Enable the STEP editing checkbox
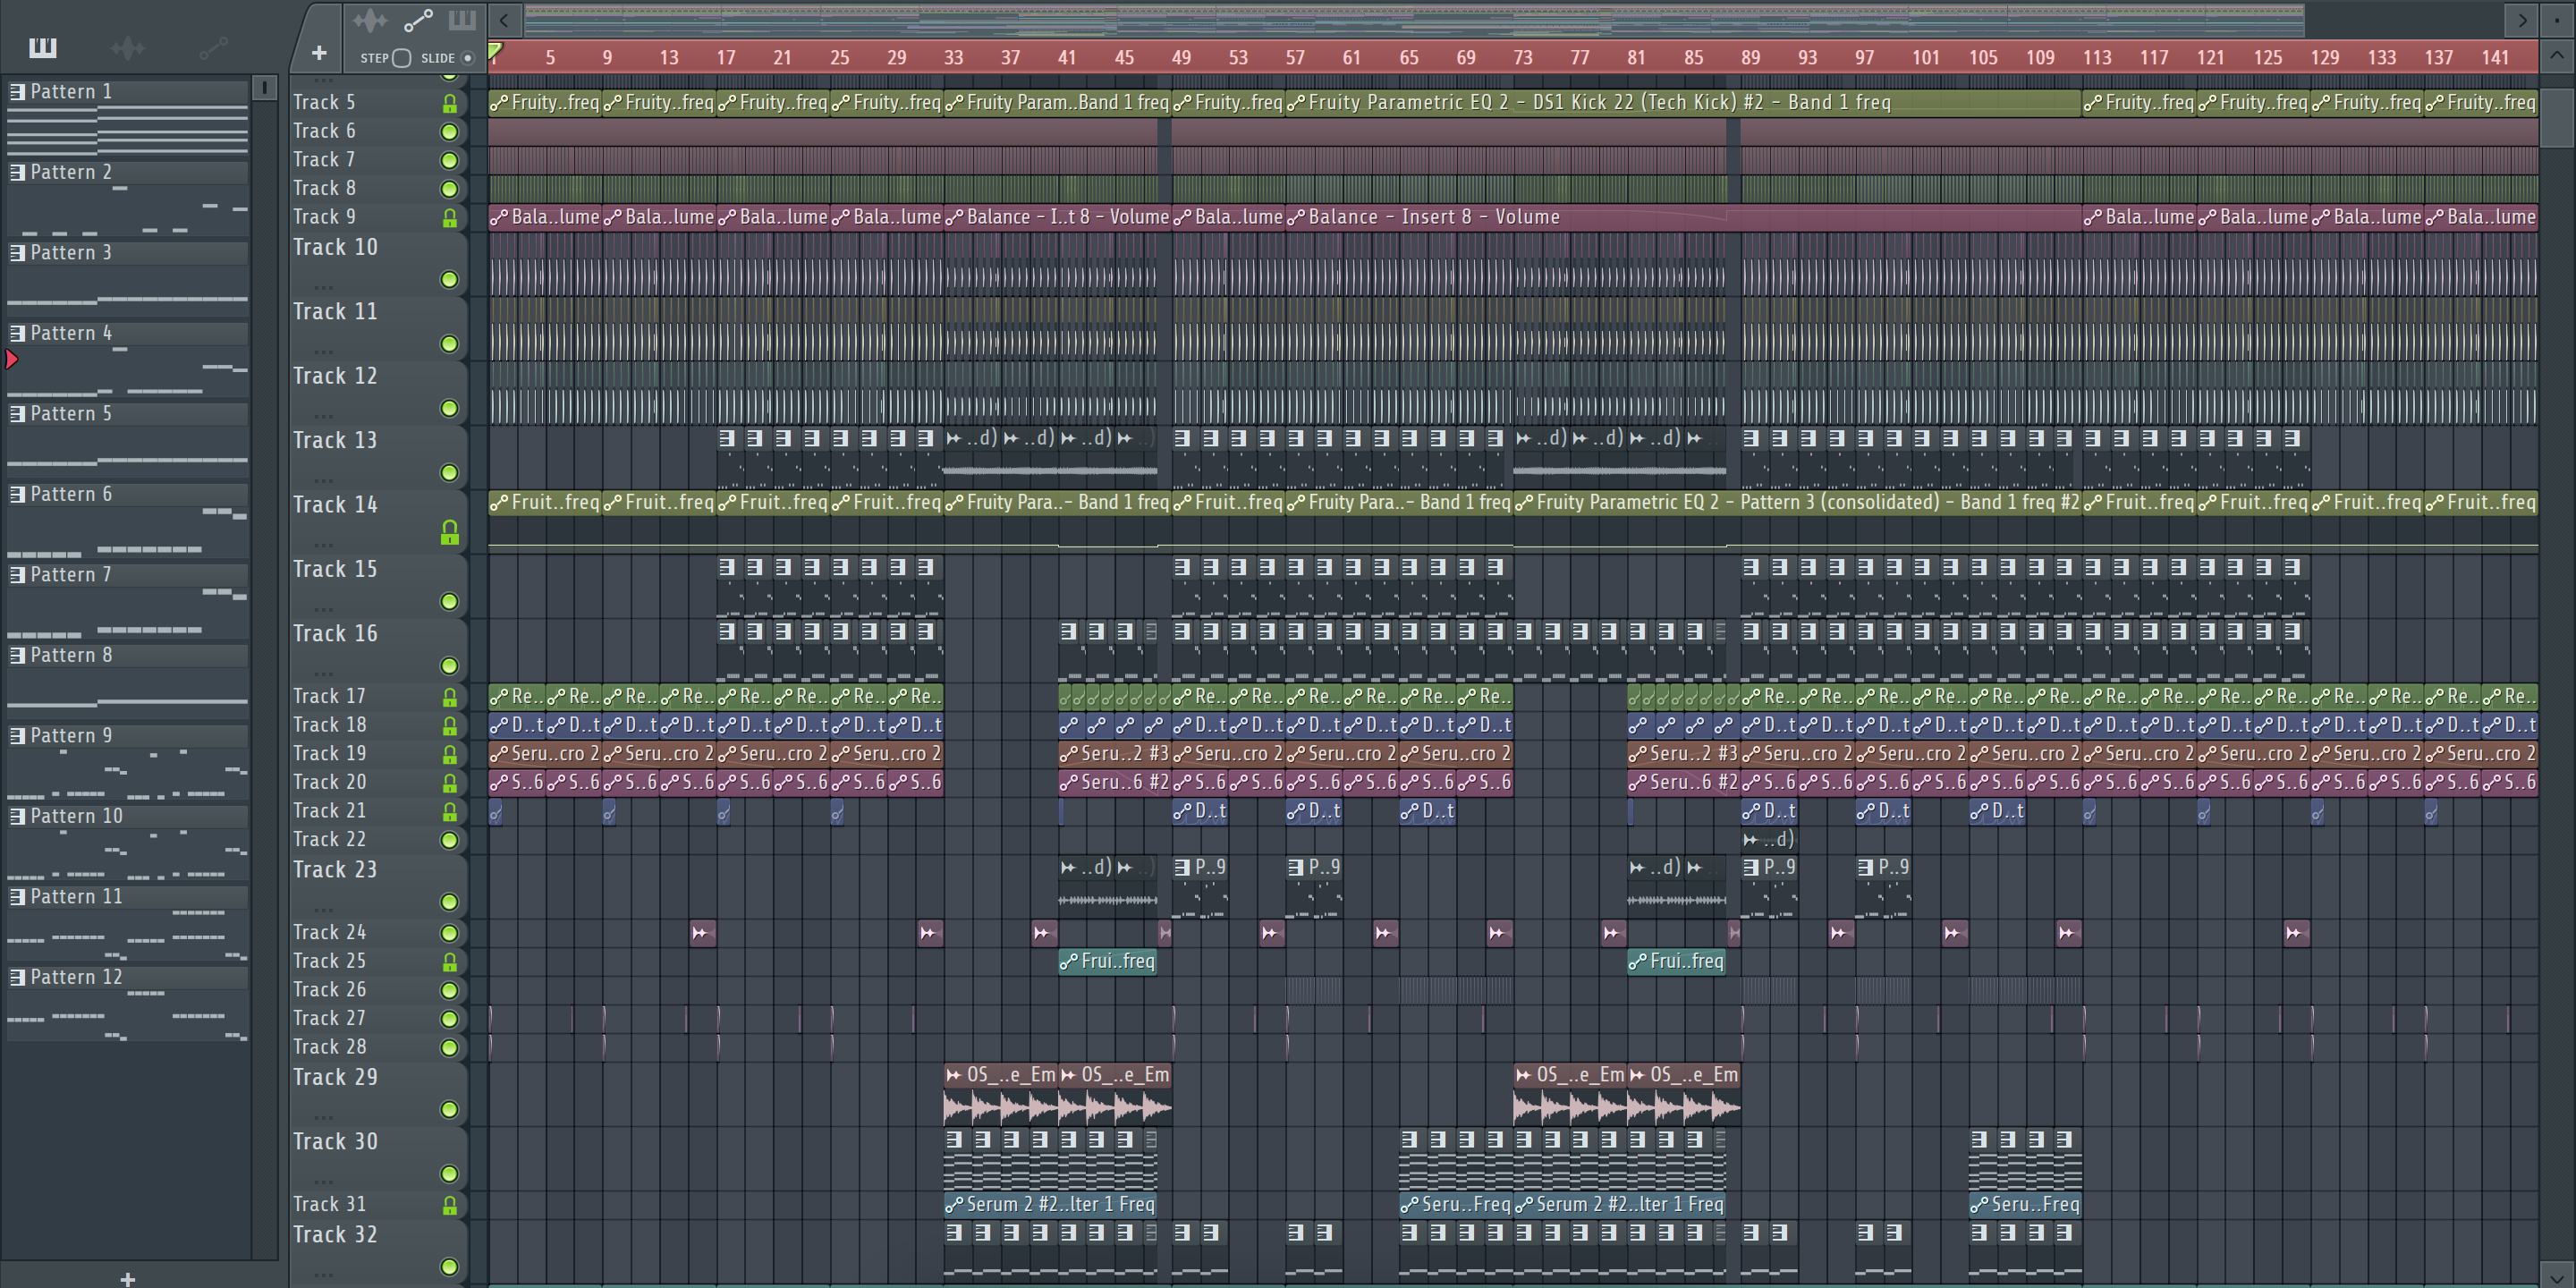This screenshot has height=1288, width=2576. click(402, 58)
